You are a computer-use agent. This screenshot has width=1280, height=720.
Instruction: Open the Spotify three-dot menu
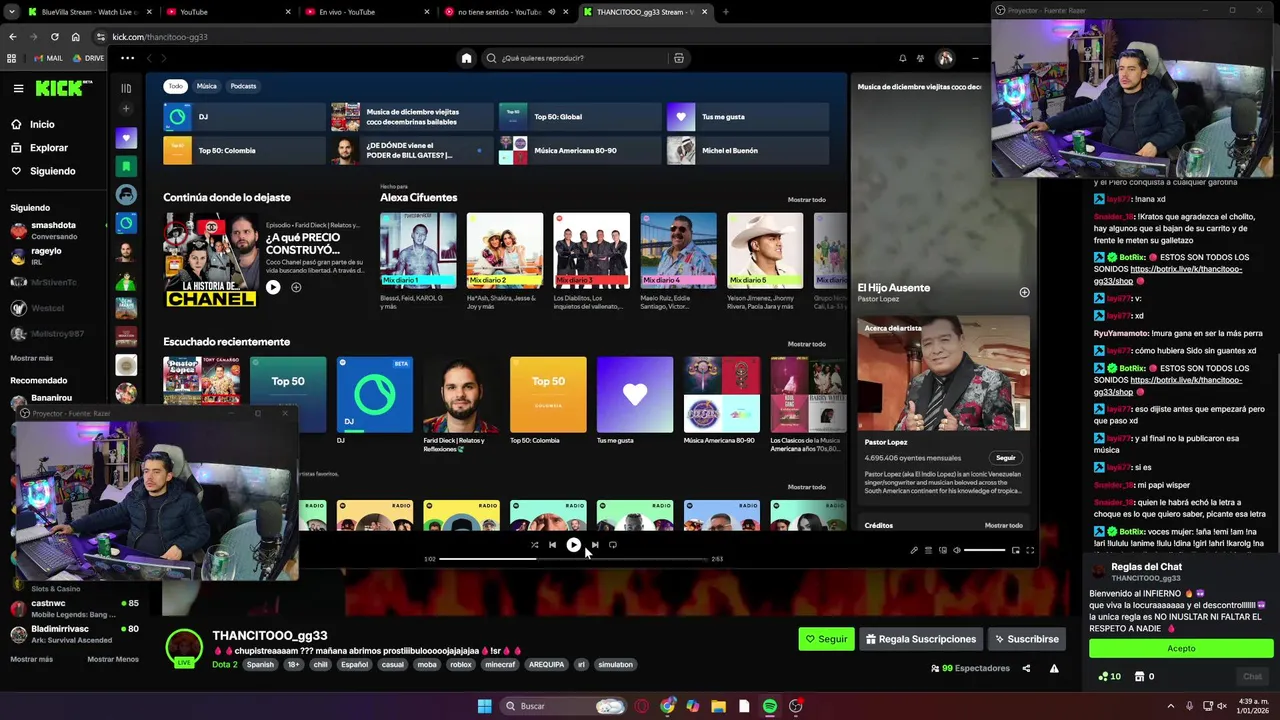(127, 58)
